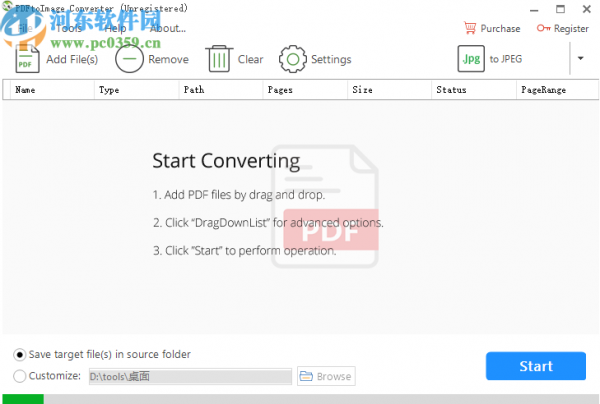Click the Add File(s) PDF icon
This screenshot has width=600, height=404.
27,59
